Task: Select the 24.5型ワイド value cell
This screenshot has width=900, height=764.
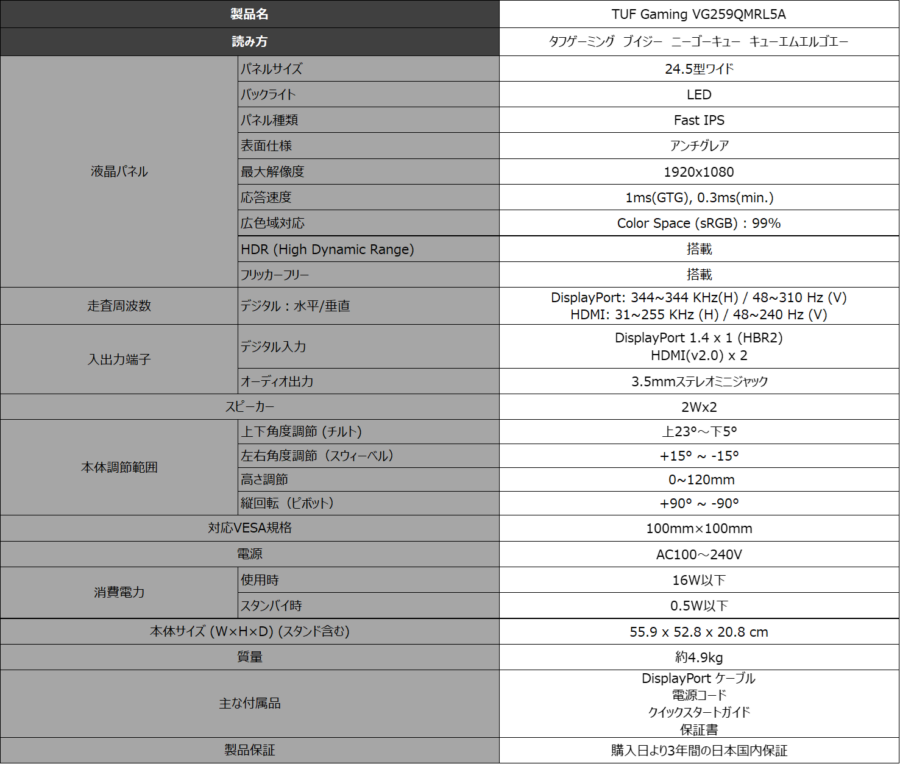Action: [x=698, y=69]
